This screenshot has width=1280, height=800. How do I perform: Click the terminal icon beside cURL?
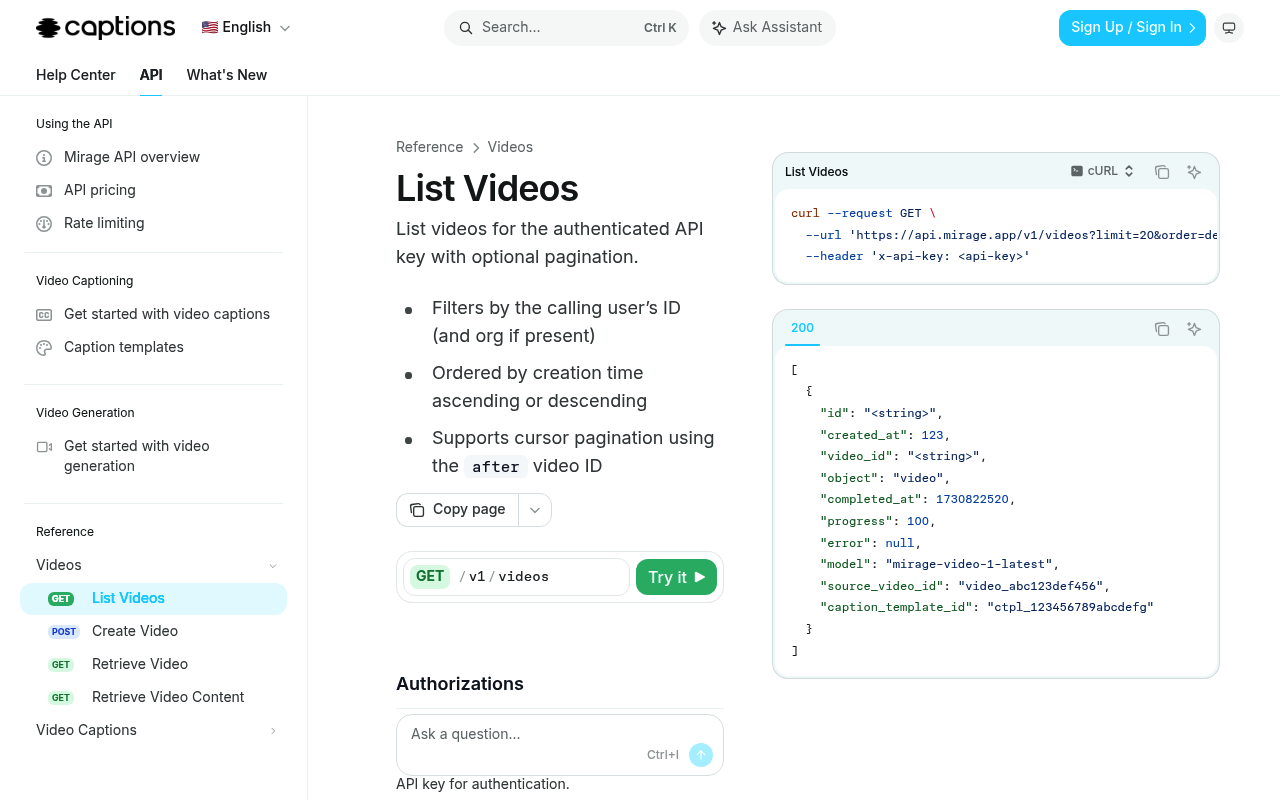[1077, 171]
